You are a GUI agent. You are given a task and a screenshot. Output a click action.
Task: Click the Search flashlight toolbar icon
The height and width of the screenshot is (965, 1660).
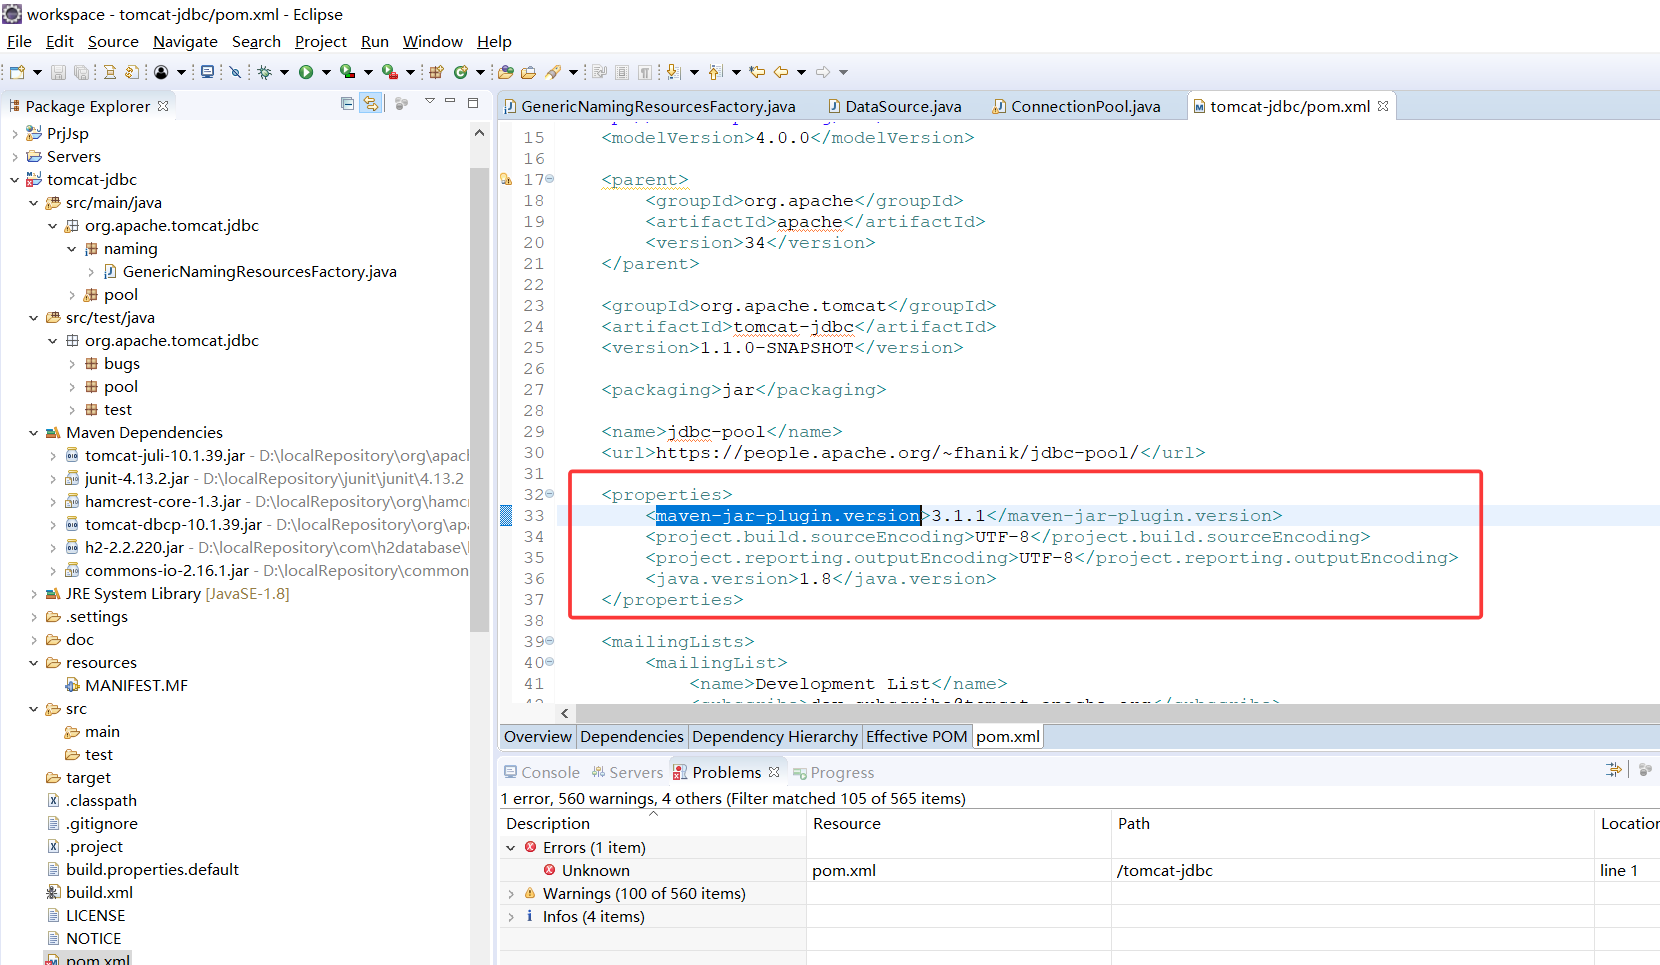[x=553, y=72]
